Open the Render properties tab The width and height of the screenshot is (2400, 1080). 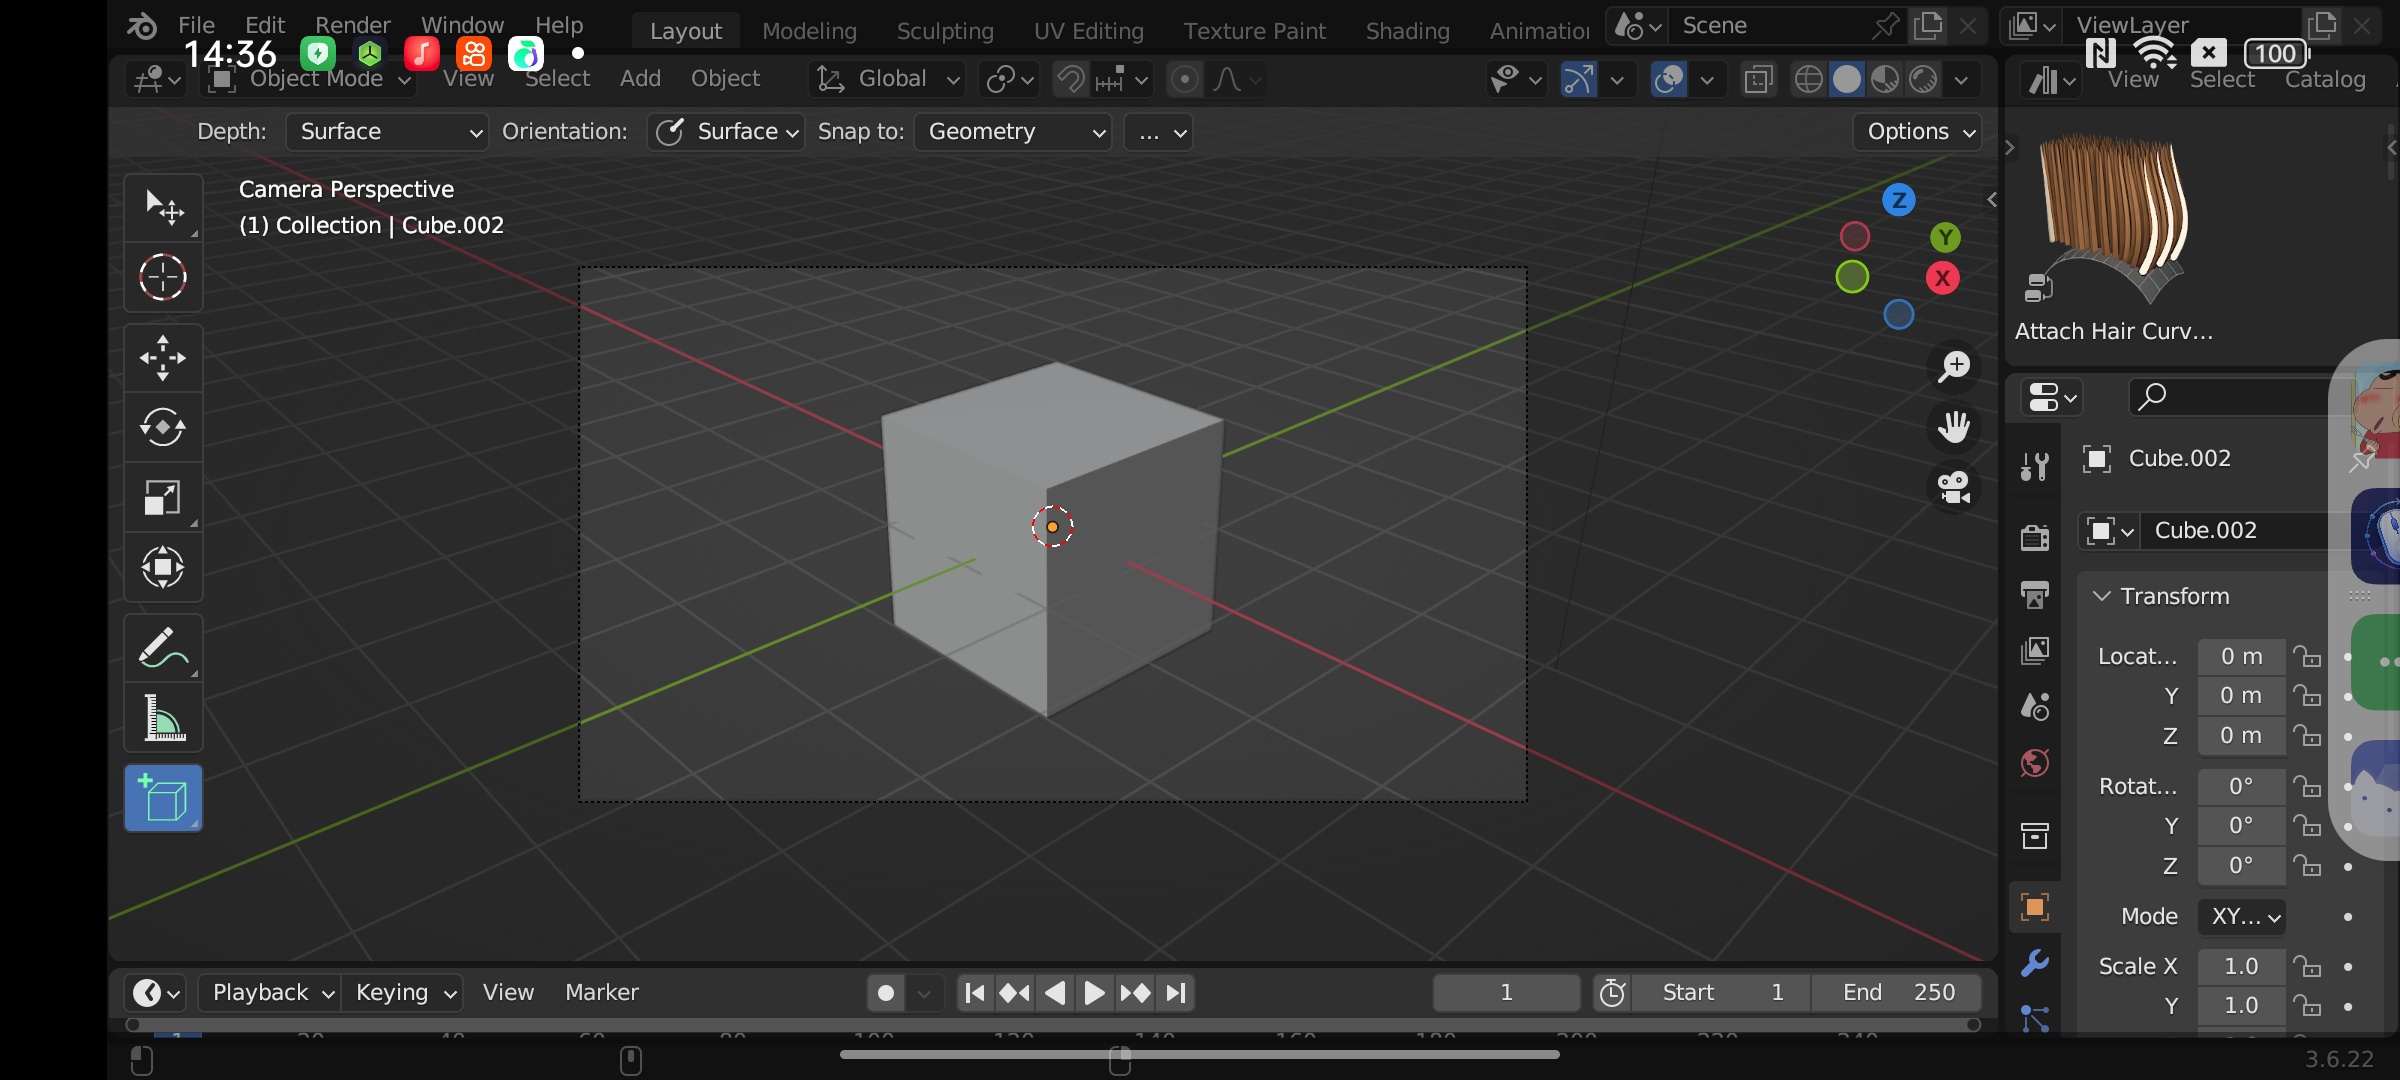[x=2034, y=537]
